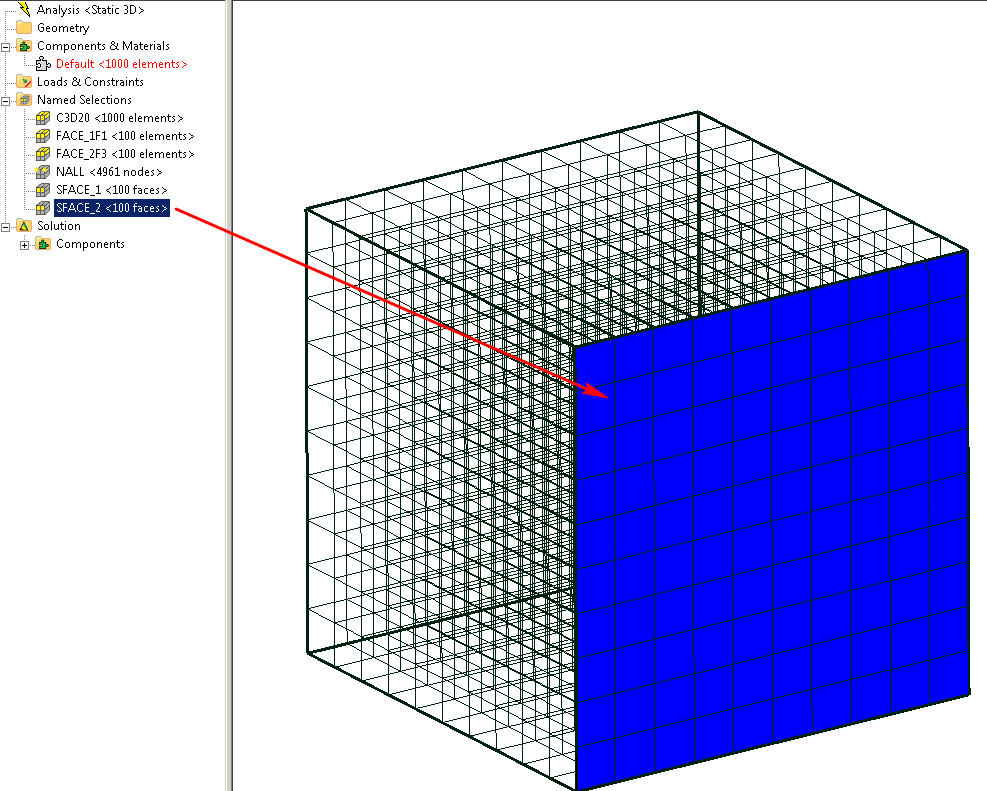Select the Solution label
The height and width of the screenshot is (791, 987).
pos(59,226)
